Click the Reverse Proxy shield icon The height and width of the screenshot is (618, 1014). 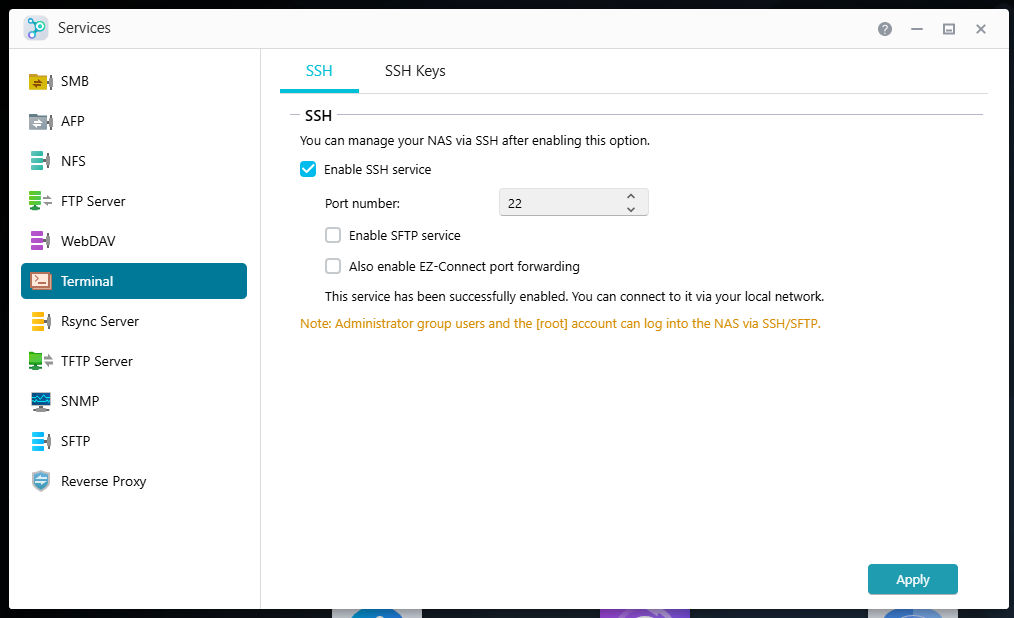pyautogui.click(x=41, y=482)
